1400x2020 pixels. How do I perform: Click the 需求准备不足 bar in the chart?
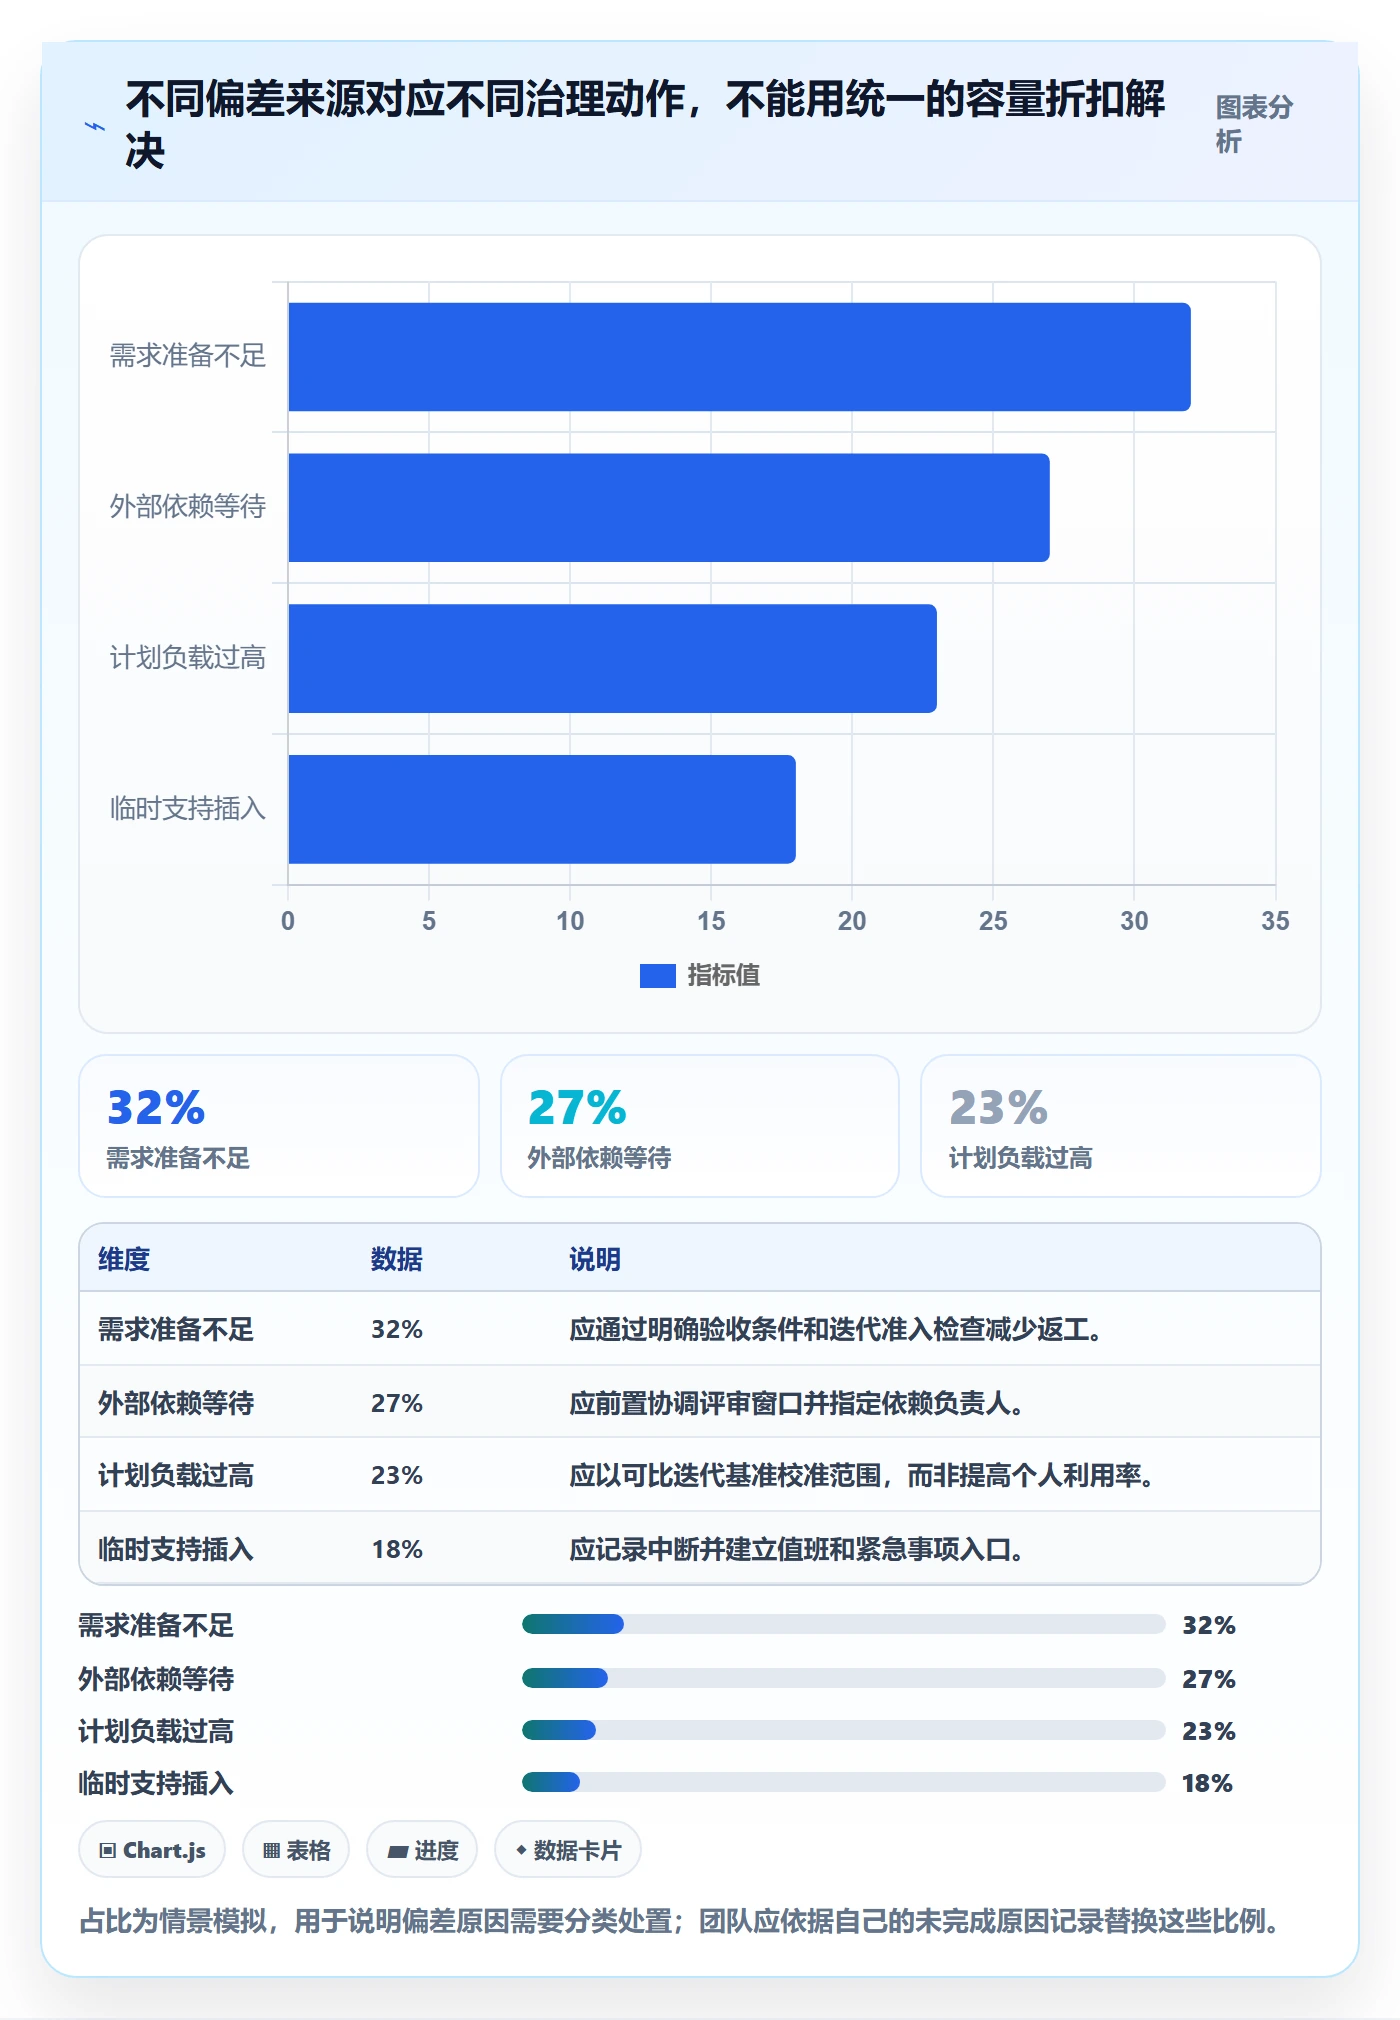(739, 357)
